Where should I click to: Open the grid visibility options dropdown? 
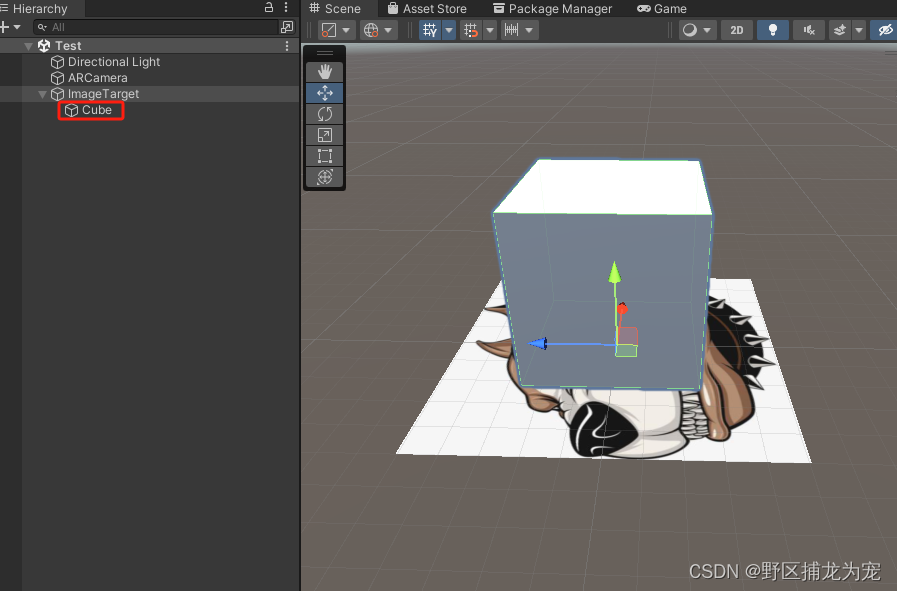pos(449,30)
